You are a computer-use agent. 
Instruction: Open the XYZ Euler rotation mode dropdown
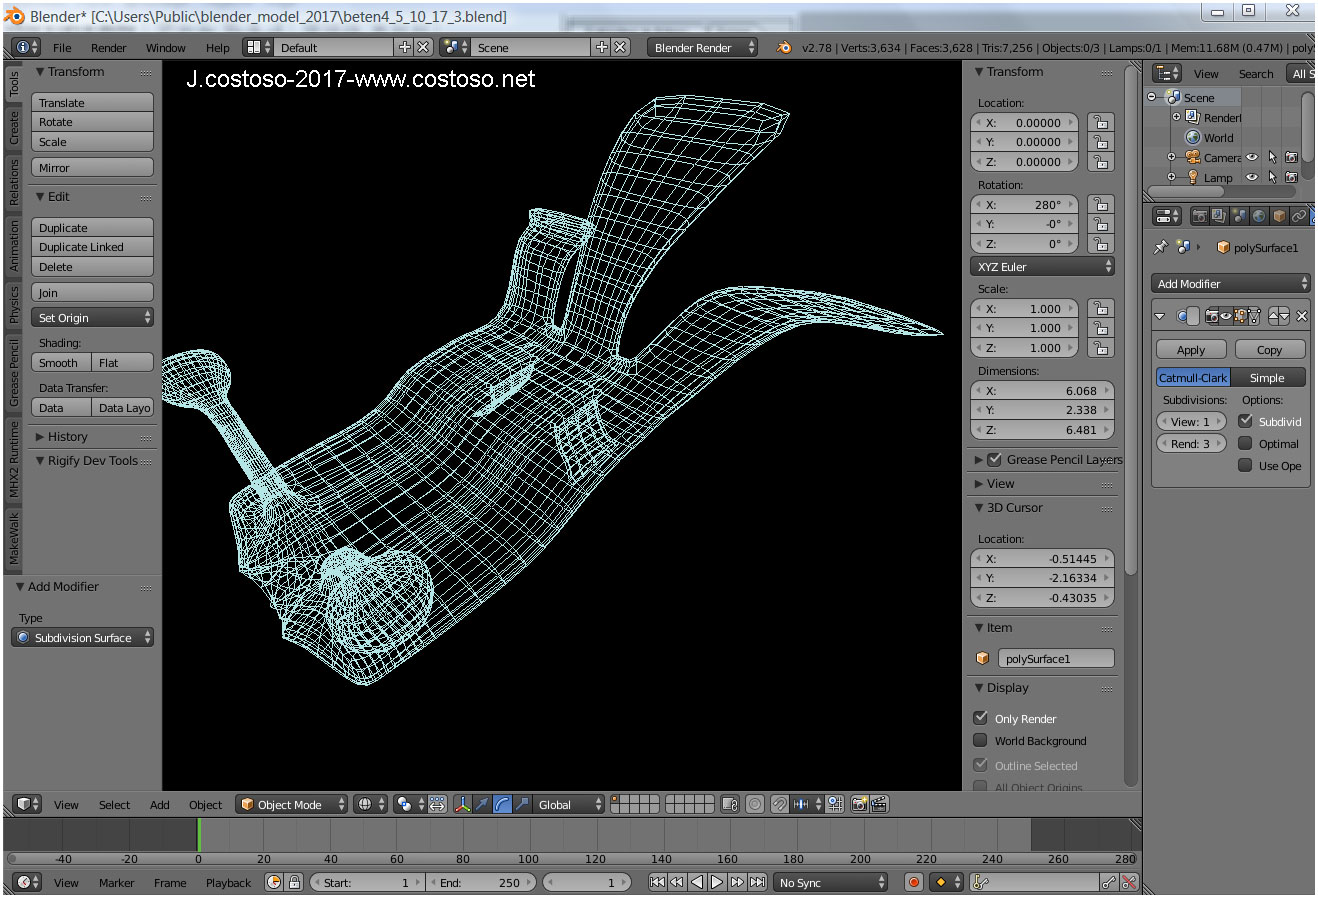pyautogui.click(x=1042, y=267)
